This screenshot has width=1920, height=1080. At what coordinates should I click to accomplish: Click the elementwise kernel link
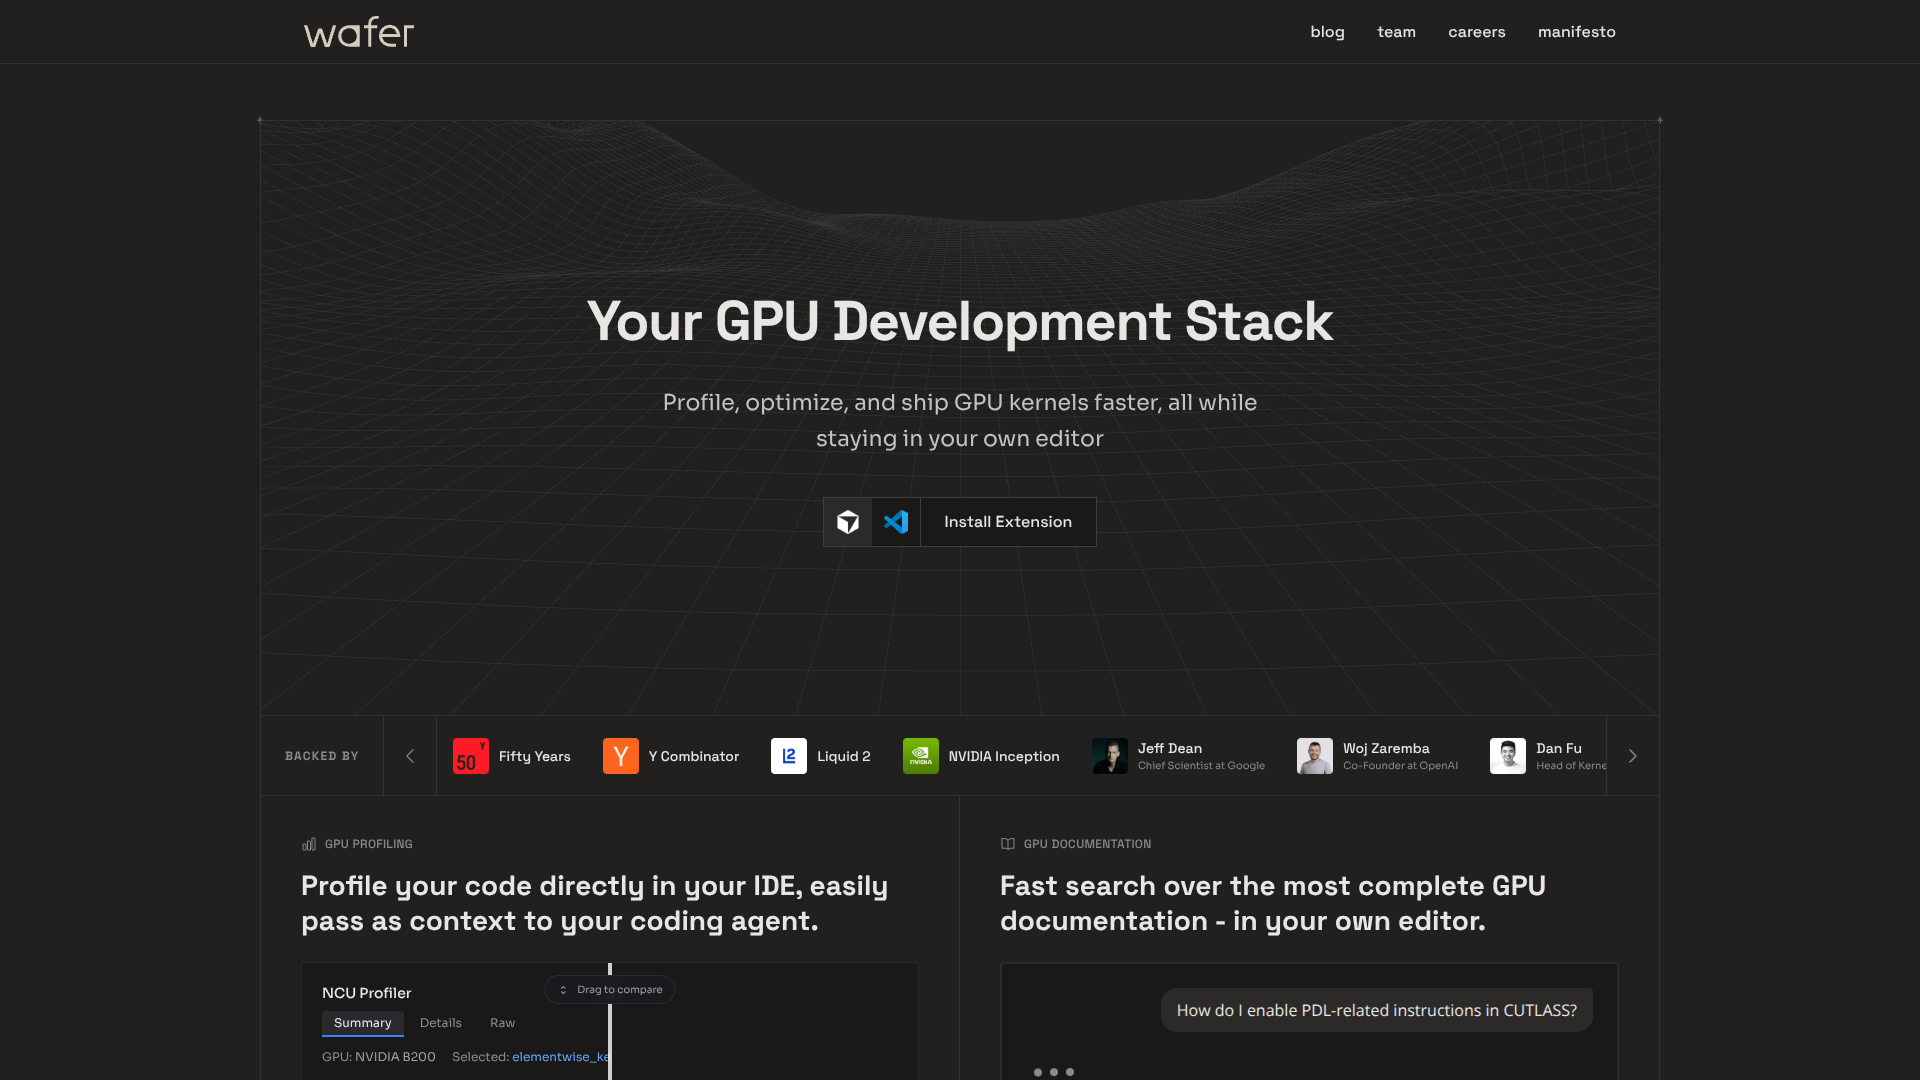[x=560, y=1057]
